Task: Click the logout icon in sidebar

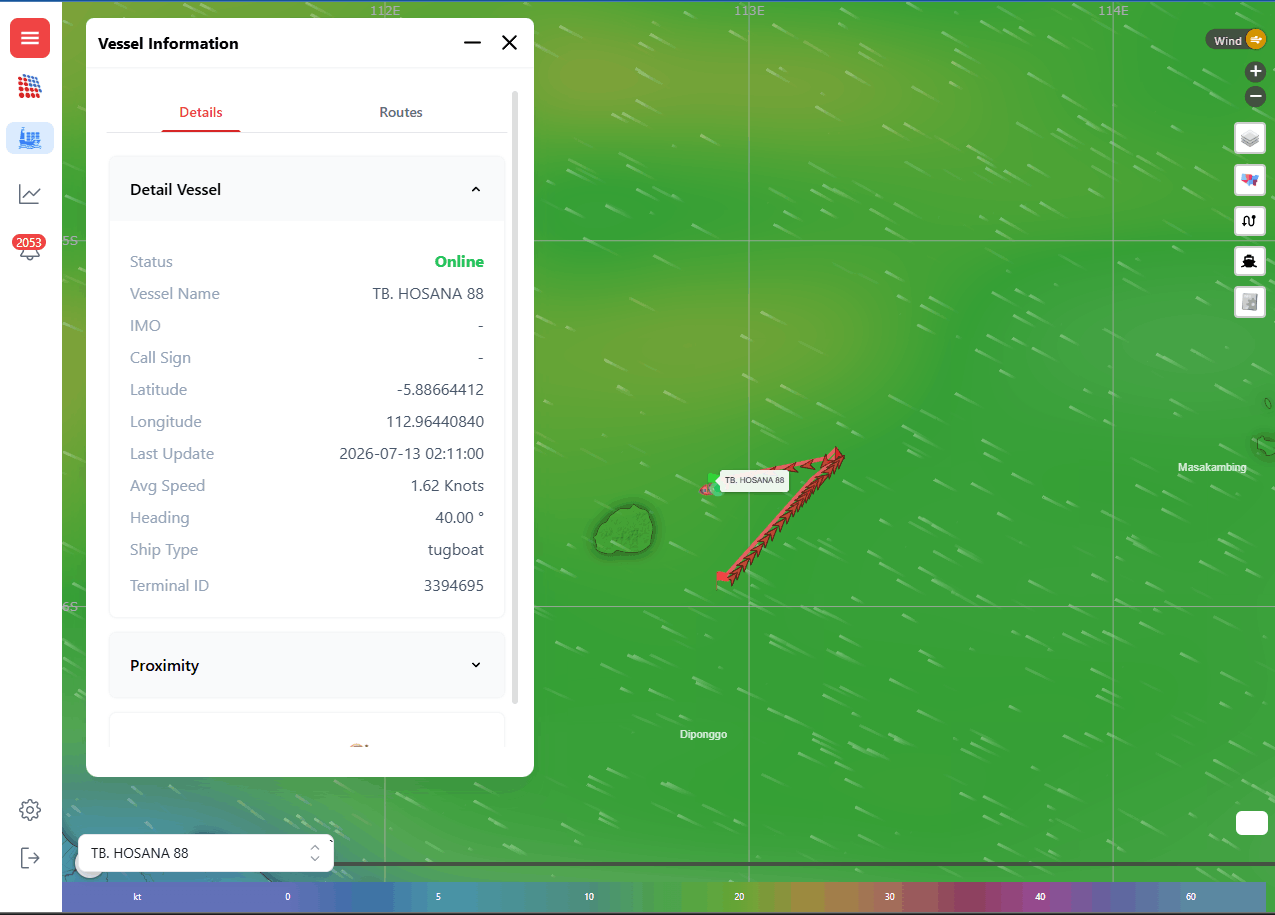Action: [30, 858]
